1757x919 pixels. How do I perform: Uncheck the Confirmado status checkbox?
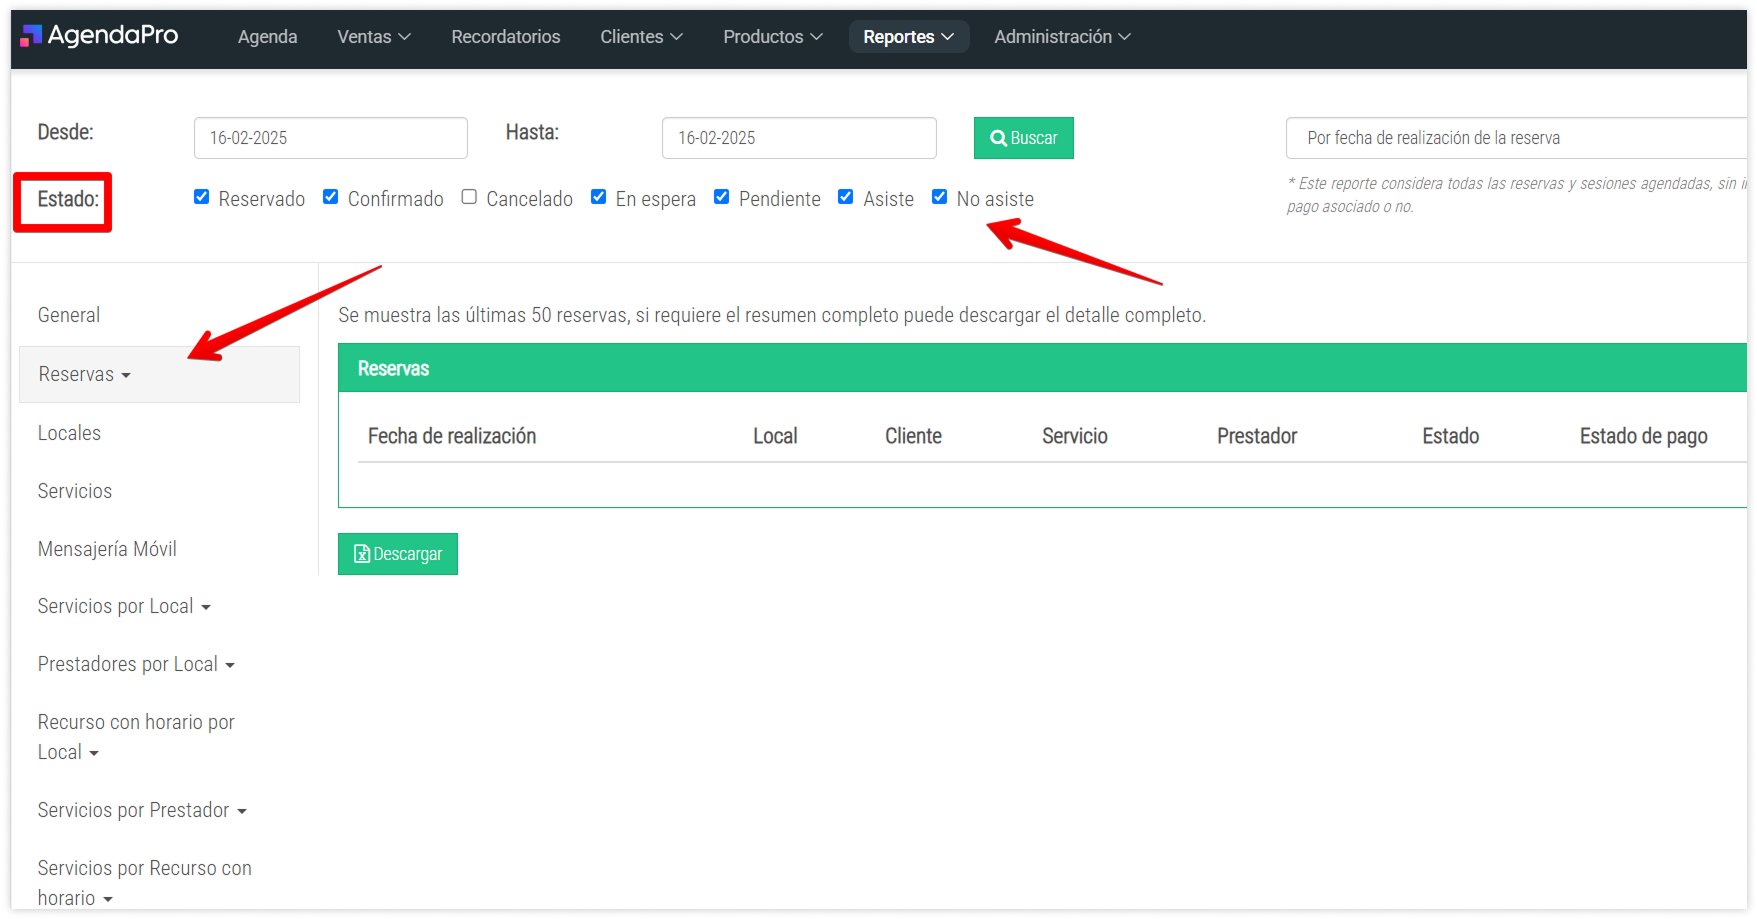click(330, 197)
